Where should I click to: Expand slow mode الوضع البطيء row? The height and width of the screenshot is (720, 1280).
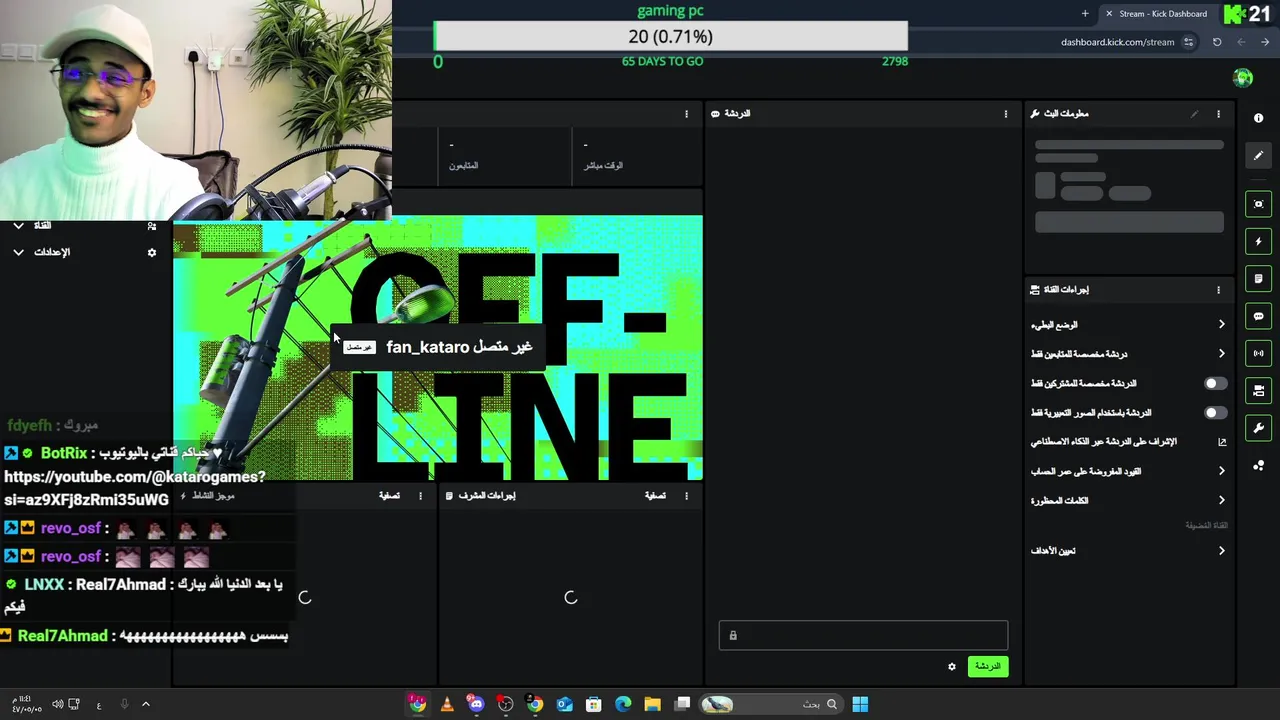pos(1128,325)
